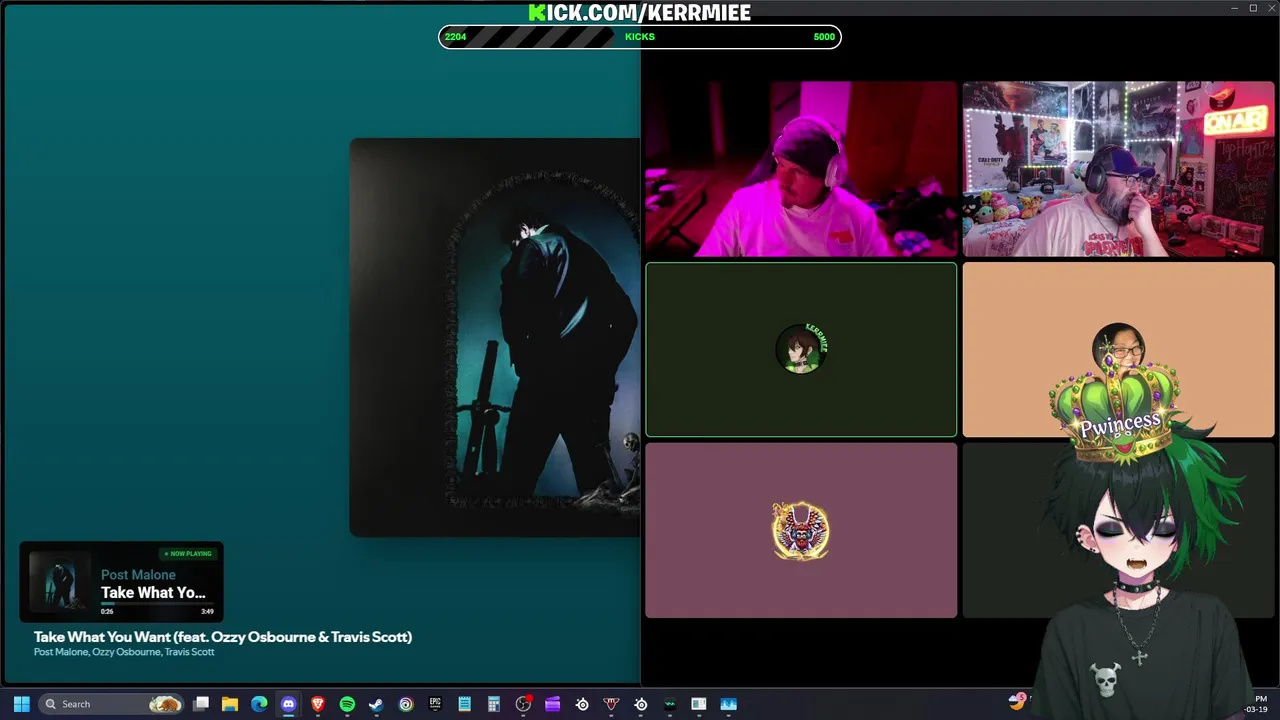Click the KICK.COM/KERRMIEE banner
Screen dimensions: 1280x720
pyautogui.click(x=640, y=12)
